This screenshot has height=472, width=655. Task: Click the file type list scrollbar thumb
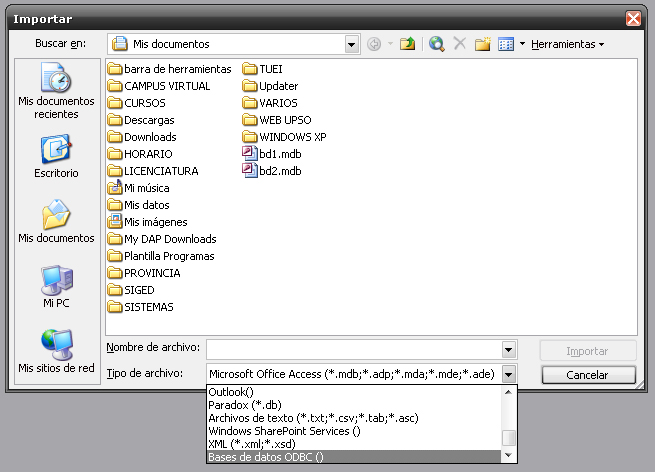point(508,438)
